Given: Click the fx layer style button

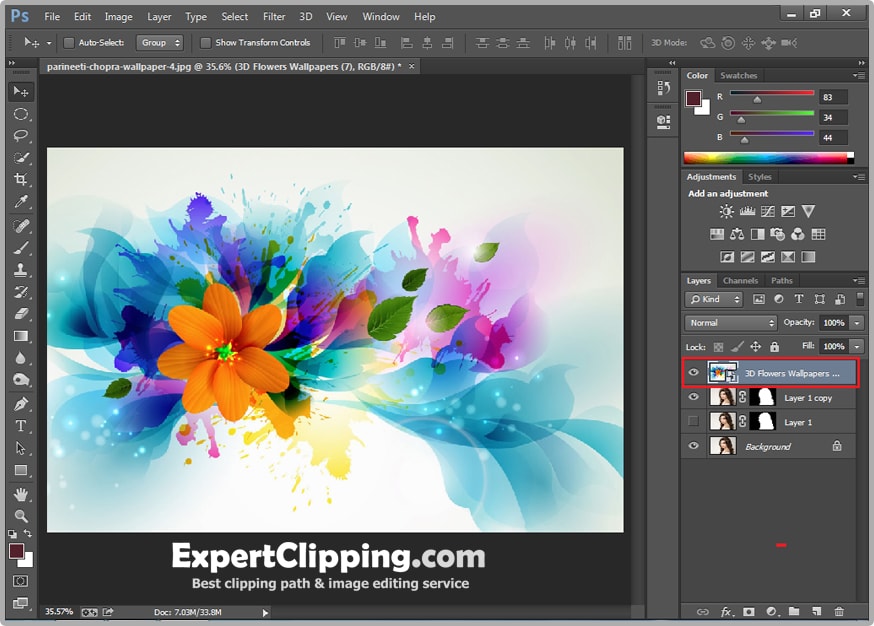Looking at the screenshot, I should (726, 611).
